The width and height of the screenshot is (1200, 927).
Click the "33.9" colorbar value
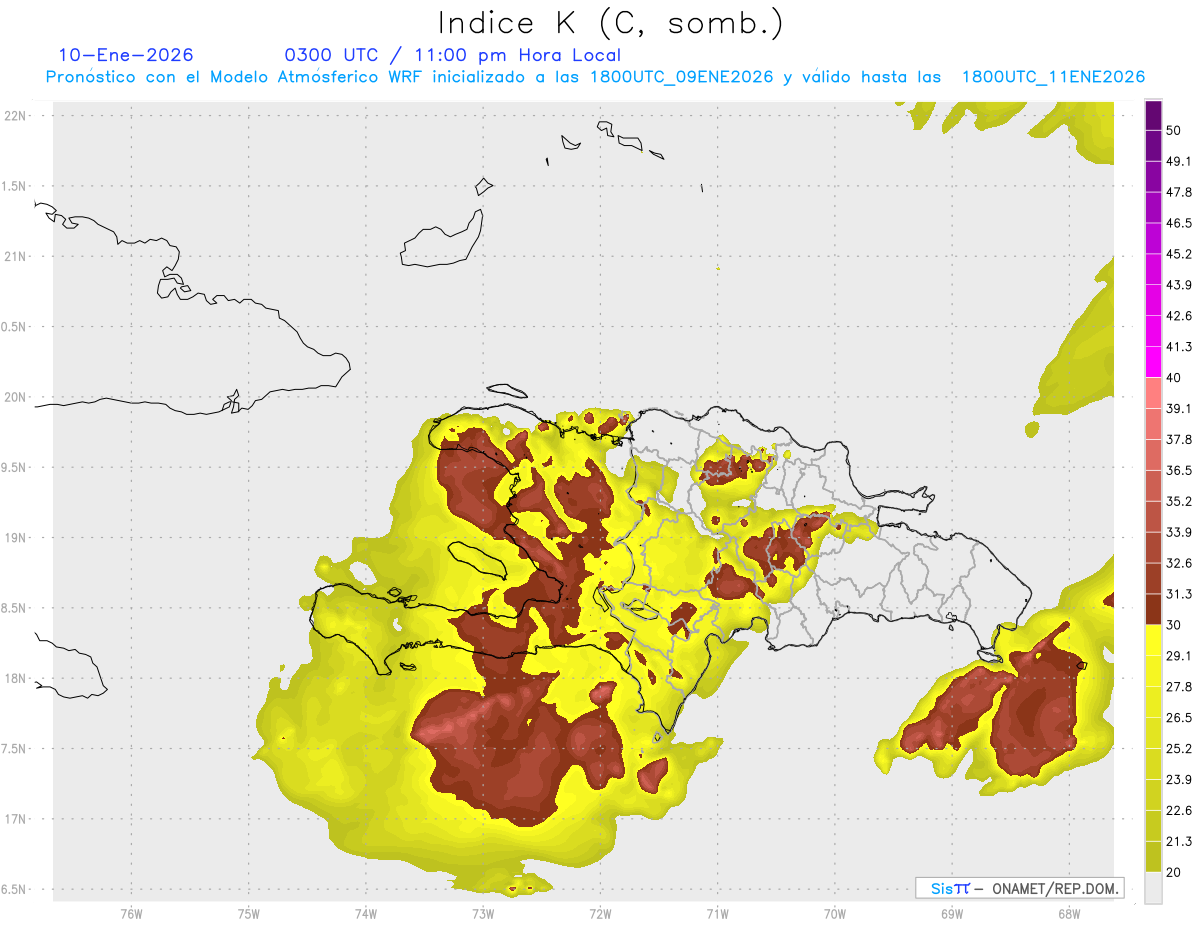coord(1179,532)
